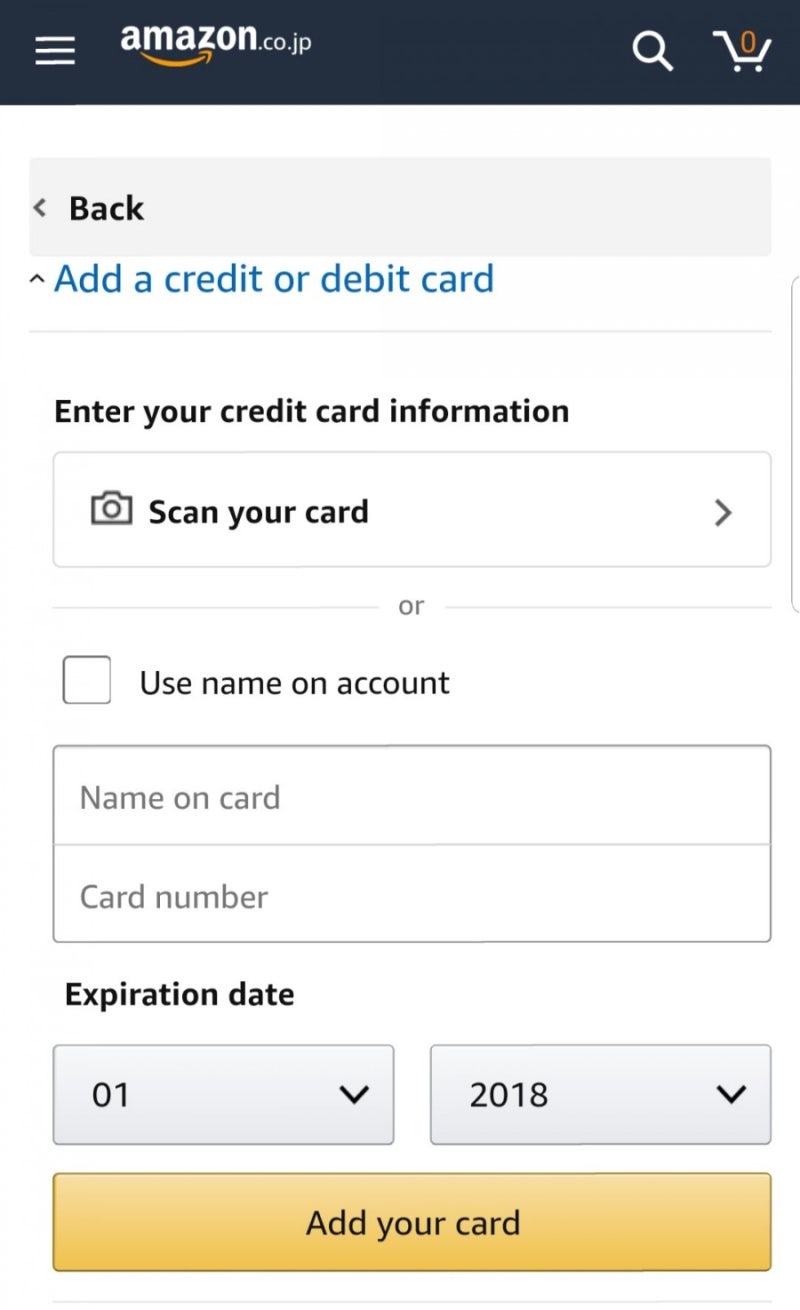Open the shopping cart icon
Viewport: 800px width, 1310px height.
[742, 50]
